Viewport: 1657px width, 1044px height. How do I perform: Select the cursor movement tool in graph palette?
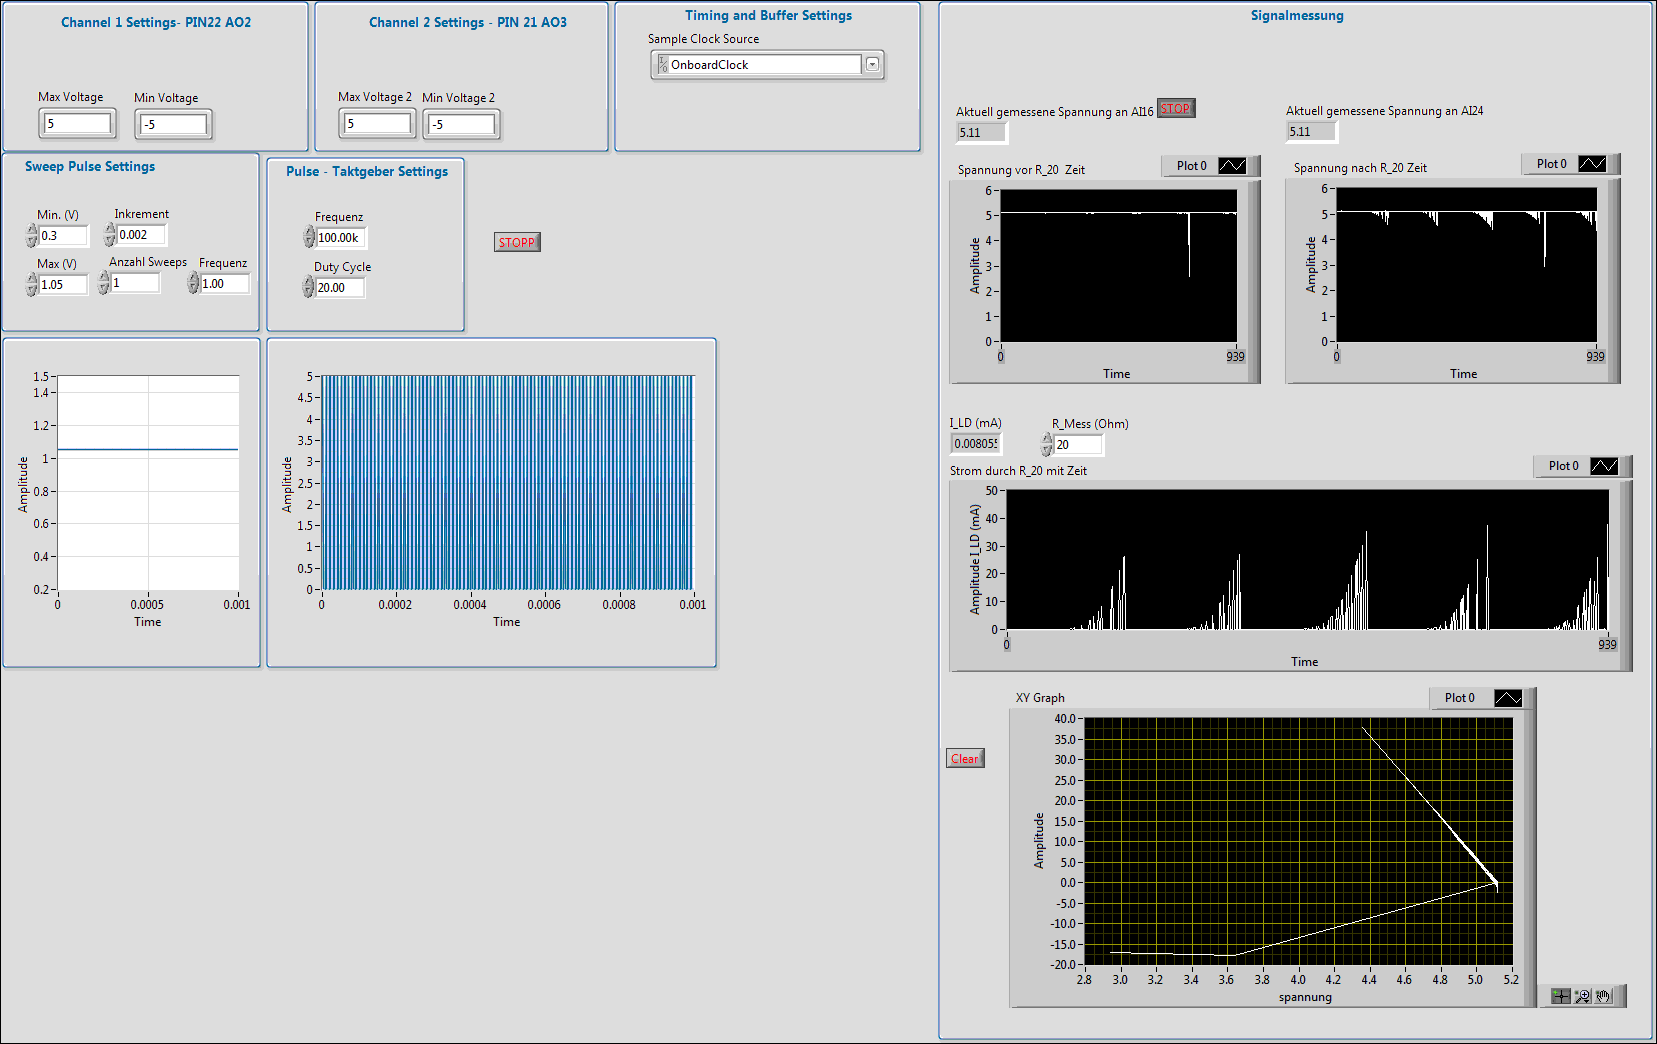(1560, 996)
